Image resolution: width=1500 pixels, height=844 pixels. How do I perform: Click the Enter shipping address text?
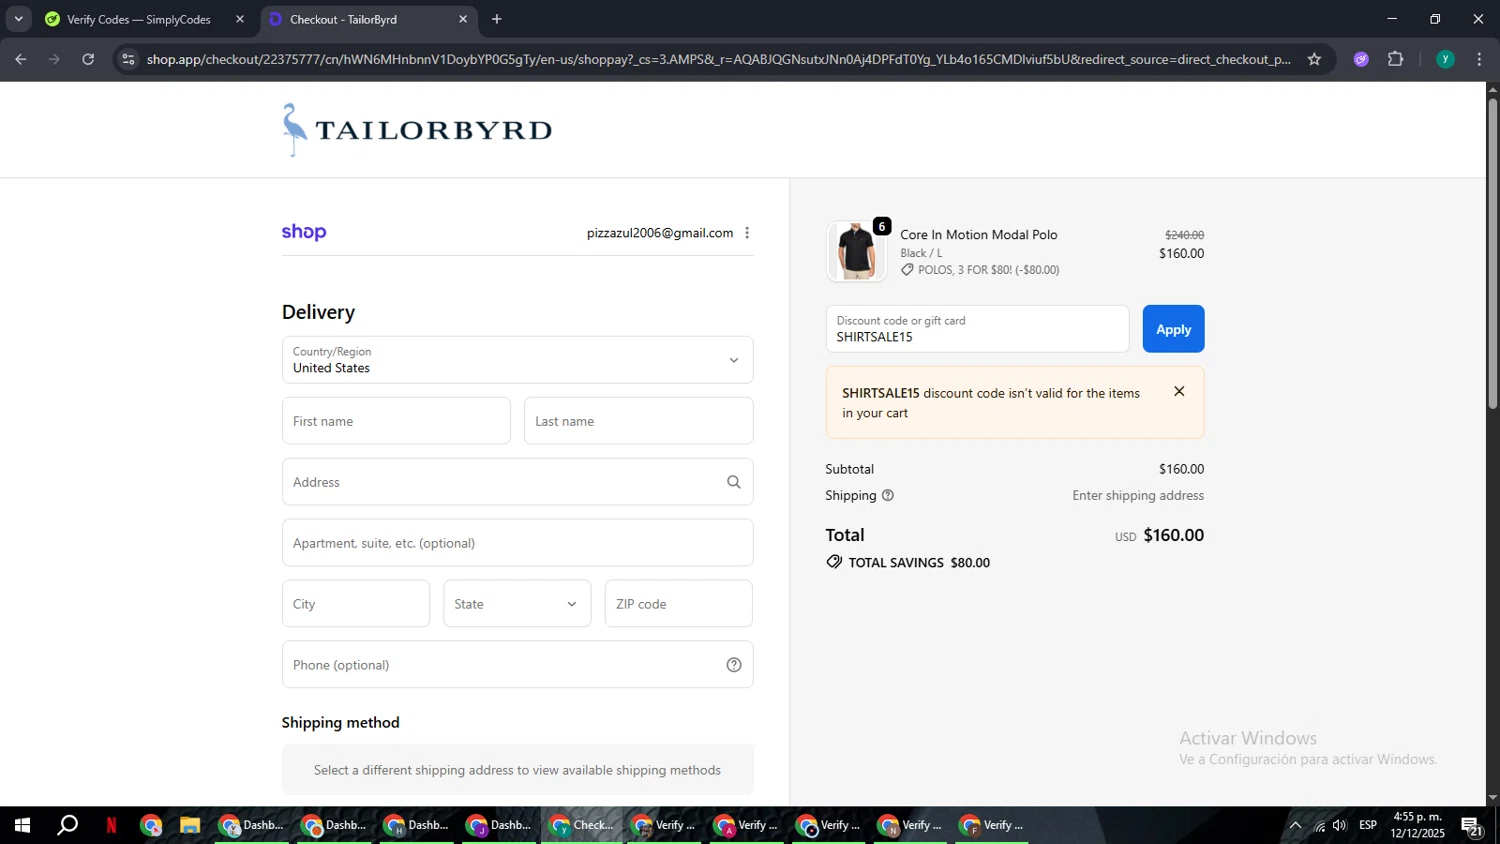point(1138,496)
